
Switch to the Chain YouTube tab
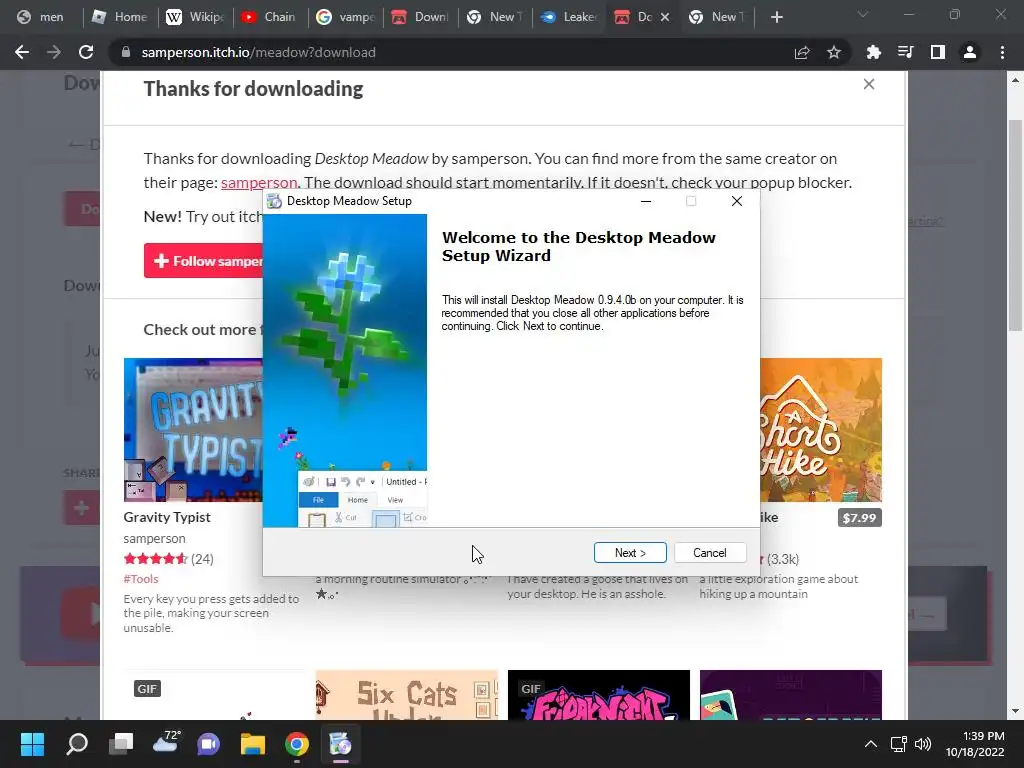(268, 17)
